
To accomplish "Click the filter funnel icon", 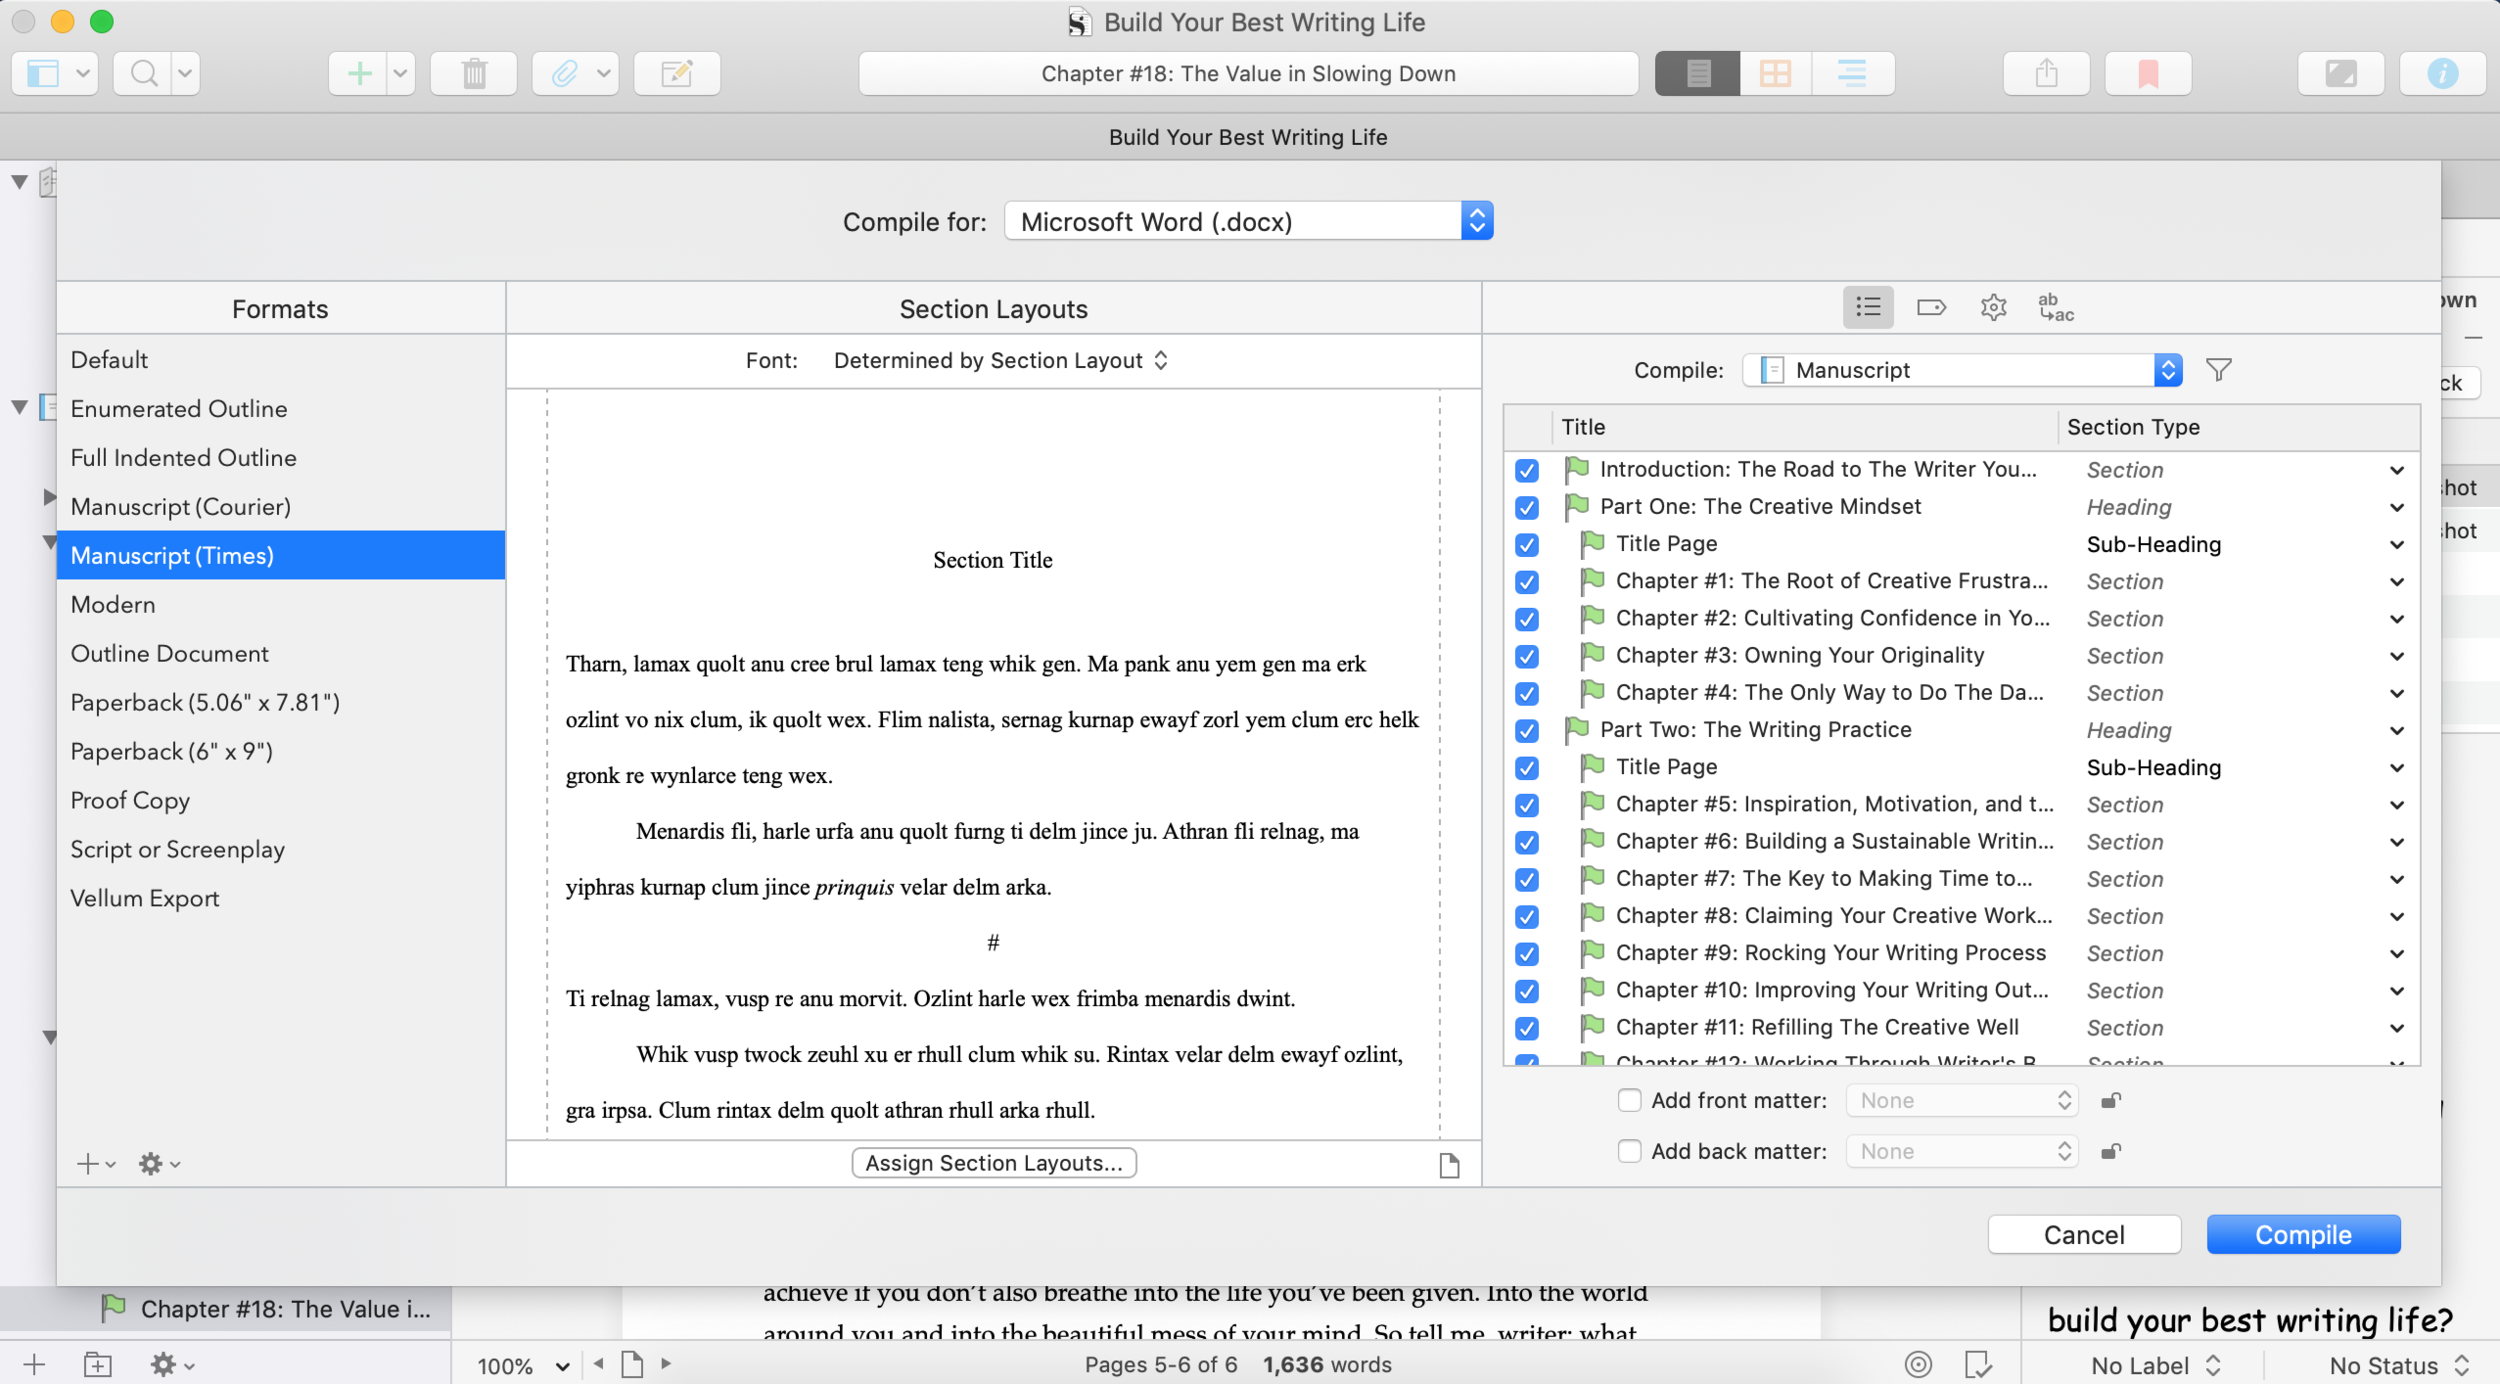I will (2219, 370).
